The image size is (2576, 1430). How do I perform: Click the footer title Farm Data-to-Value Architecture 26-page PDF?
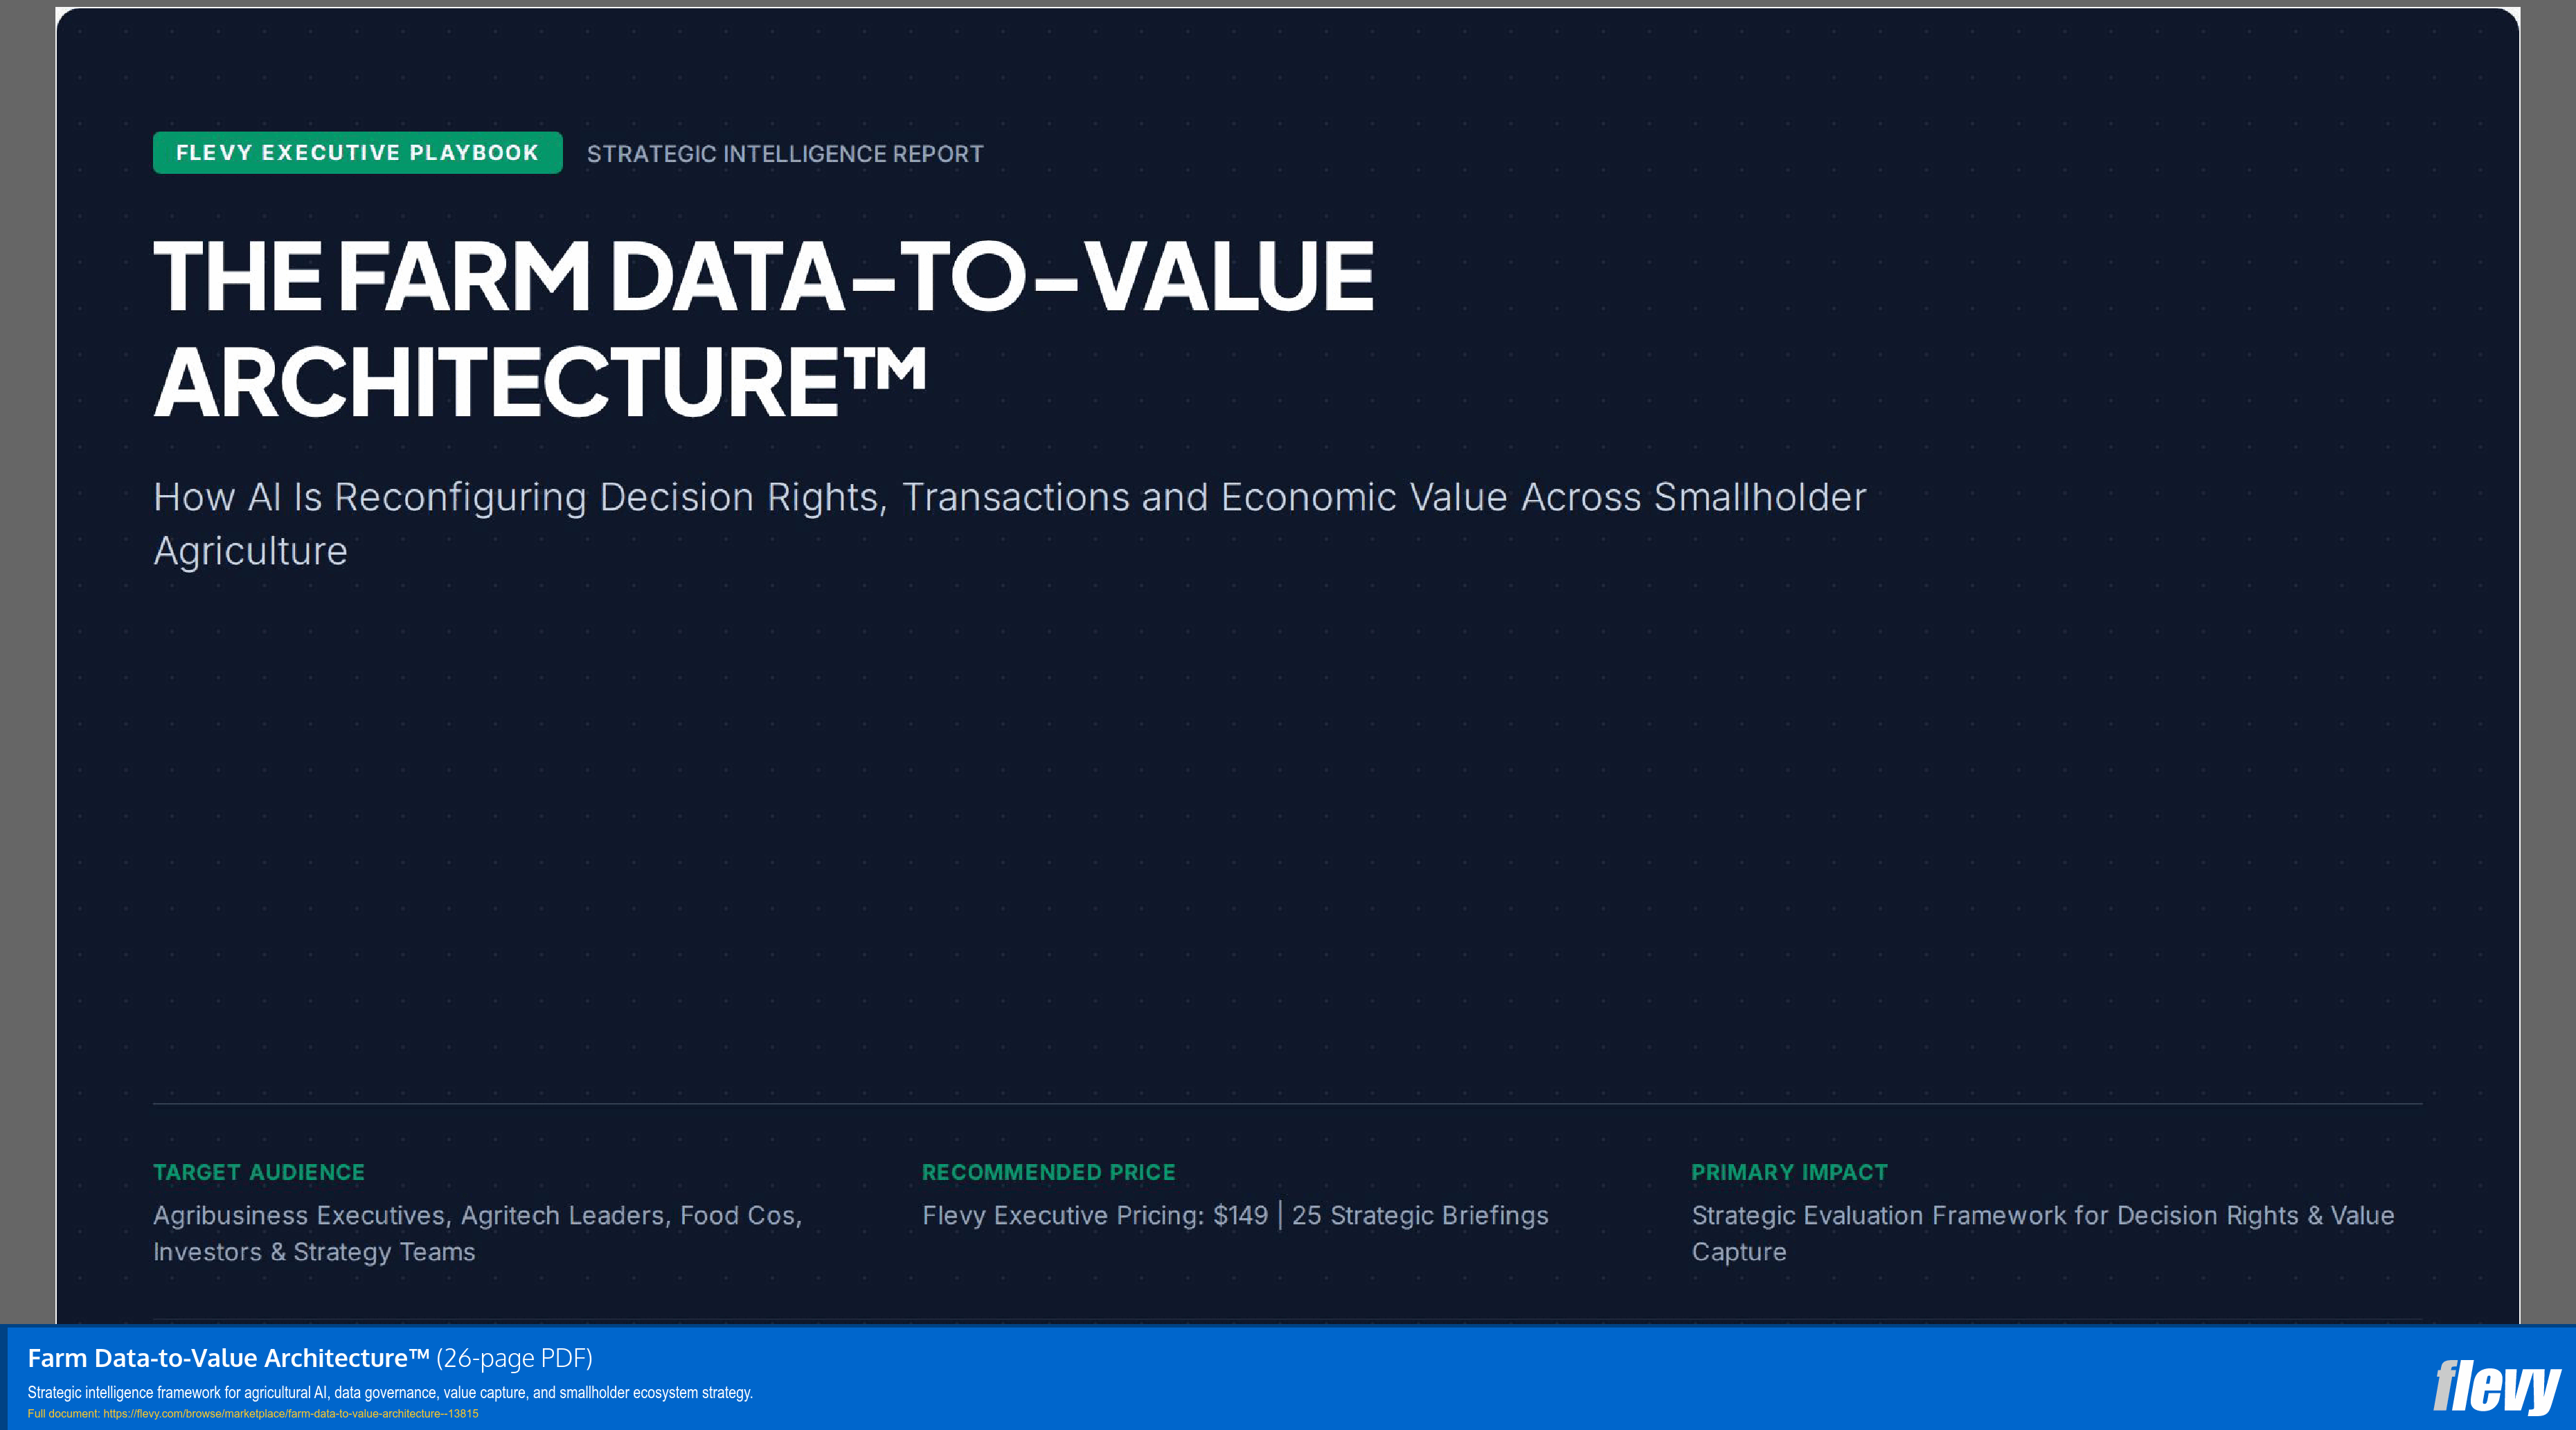310,1358
